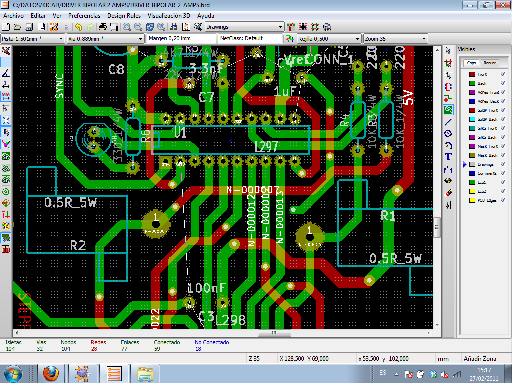Click the undo arrow in top toolbar
The image size is (513, 383).
[x=78, y=27]
